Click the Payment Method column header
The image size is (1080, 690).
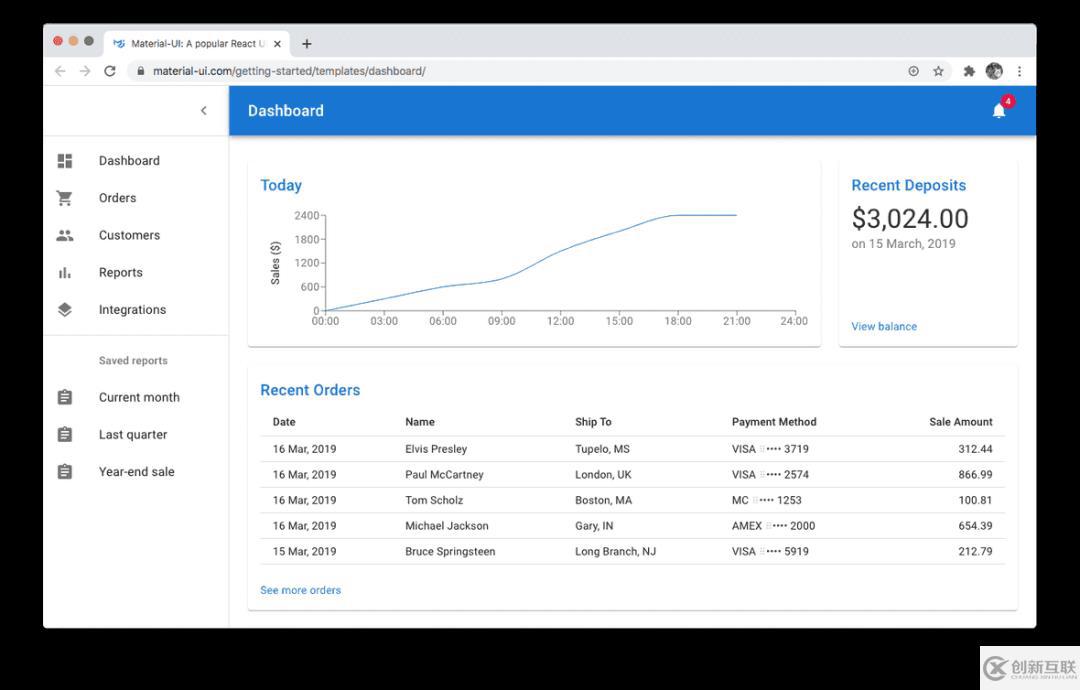[x=773, y=422]
